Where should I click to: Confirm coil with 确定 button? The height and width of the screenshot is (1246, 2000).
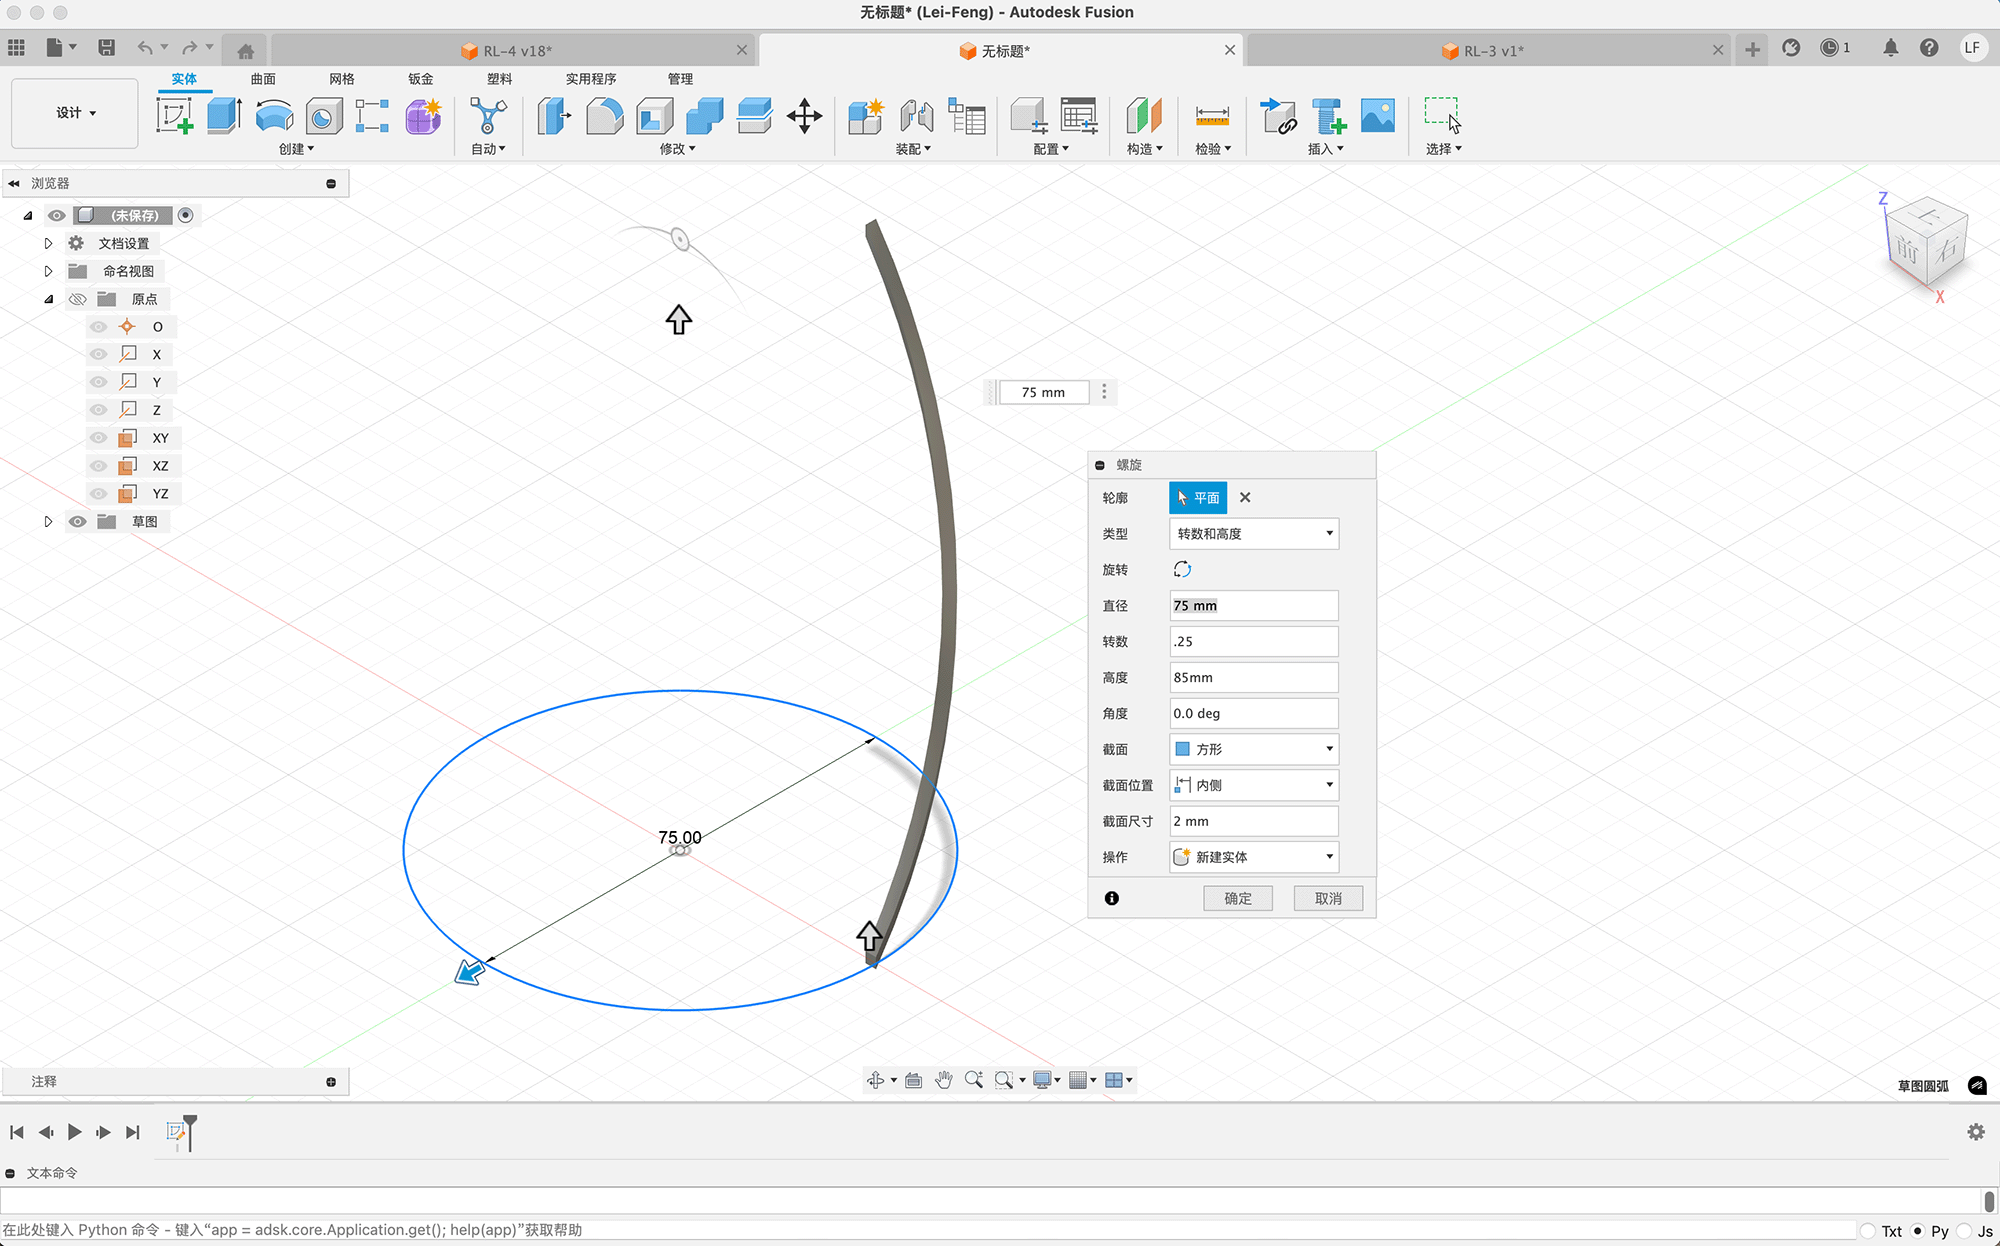1238,899
